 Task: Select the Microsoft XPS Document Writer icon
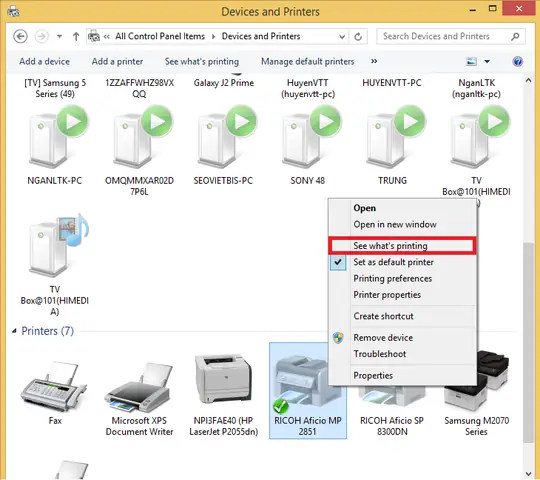pyautogui.click(x=139, y=387)
